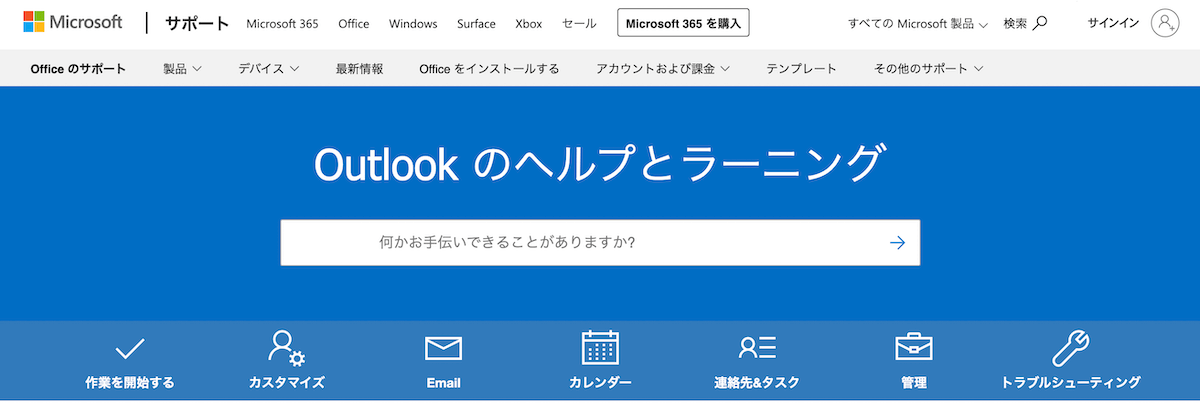The height and width of the screenshot is (413, 1200).
Task: Open the 最新情報 link
Action: point(359,69)
